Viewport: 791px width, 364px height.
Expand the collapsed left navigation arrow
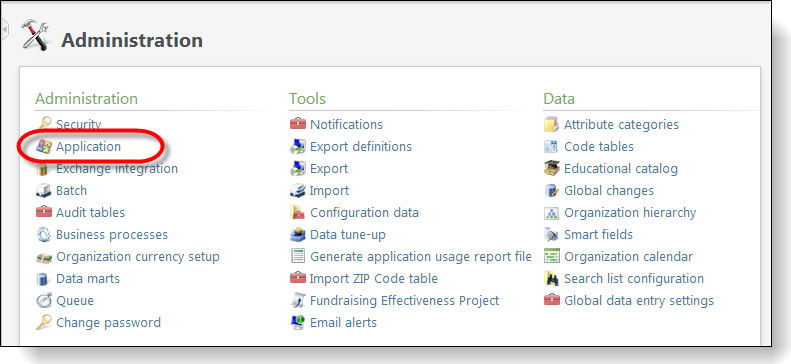pos(5,30)
